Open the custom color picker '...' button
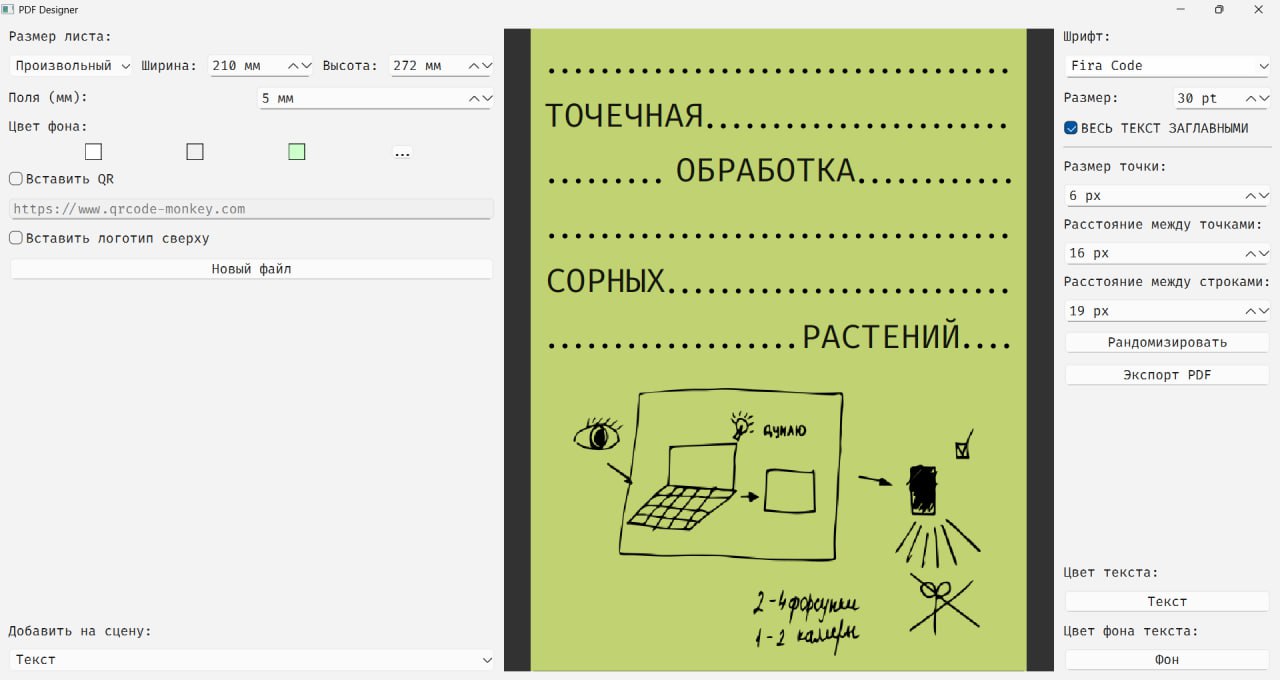Screen dimensions: 1280x680 pos(402,153)
